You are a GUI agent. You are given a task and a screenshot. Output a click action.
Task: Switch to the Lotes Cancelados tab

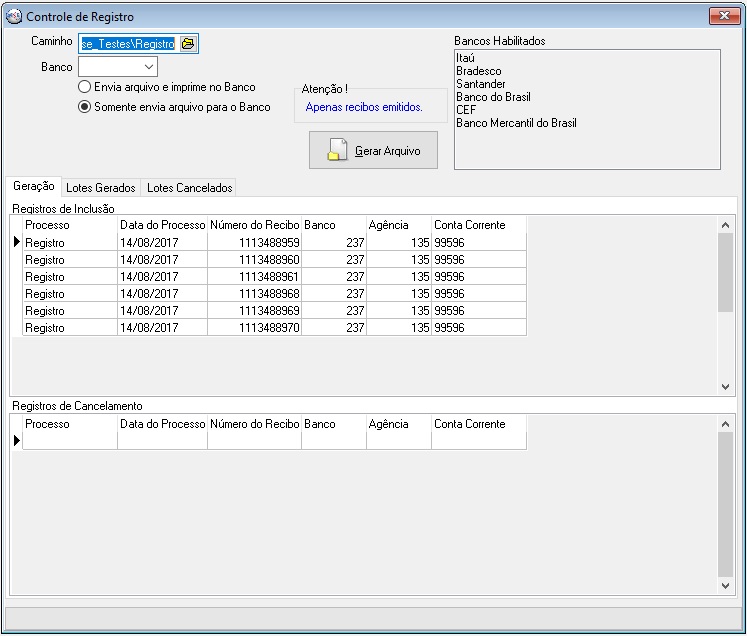pos(189,188)
